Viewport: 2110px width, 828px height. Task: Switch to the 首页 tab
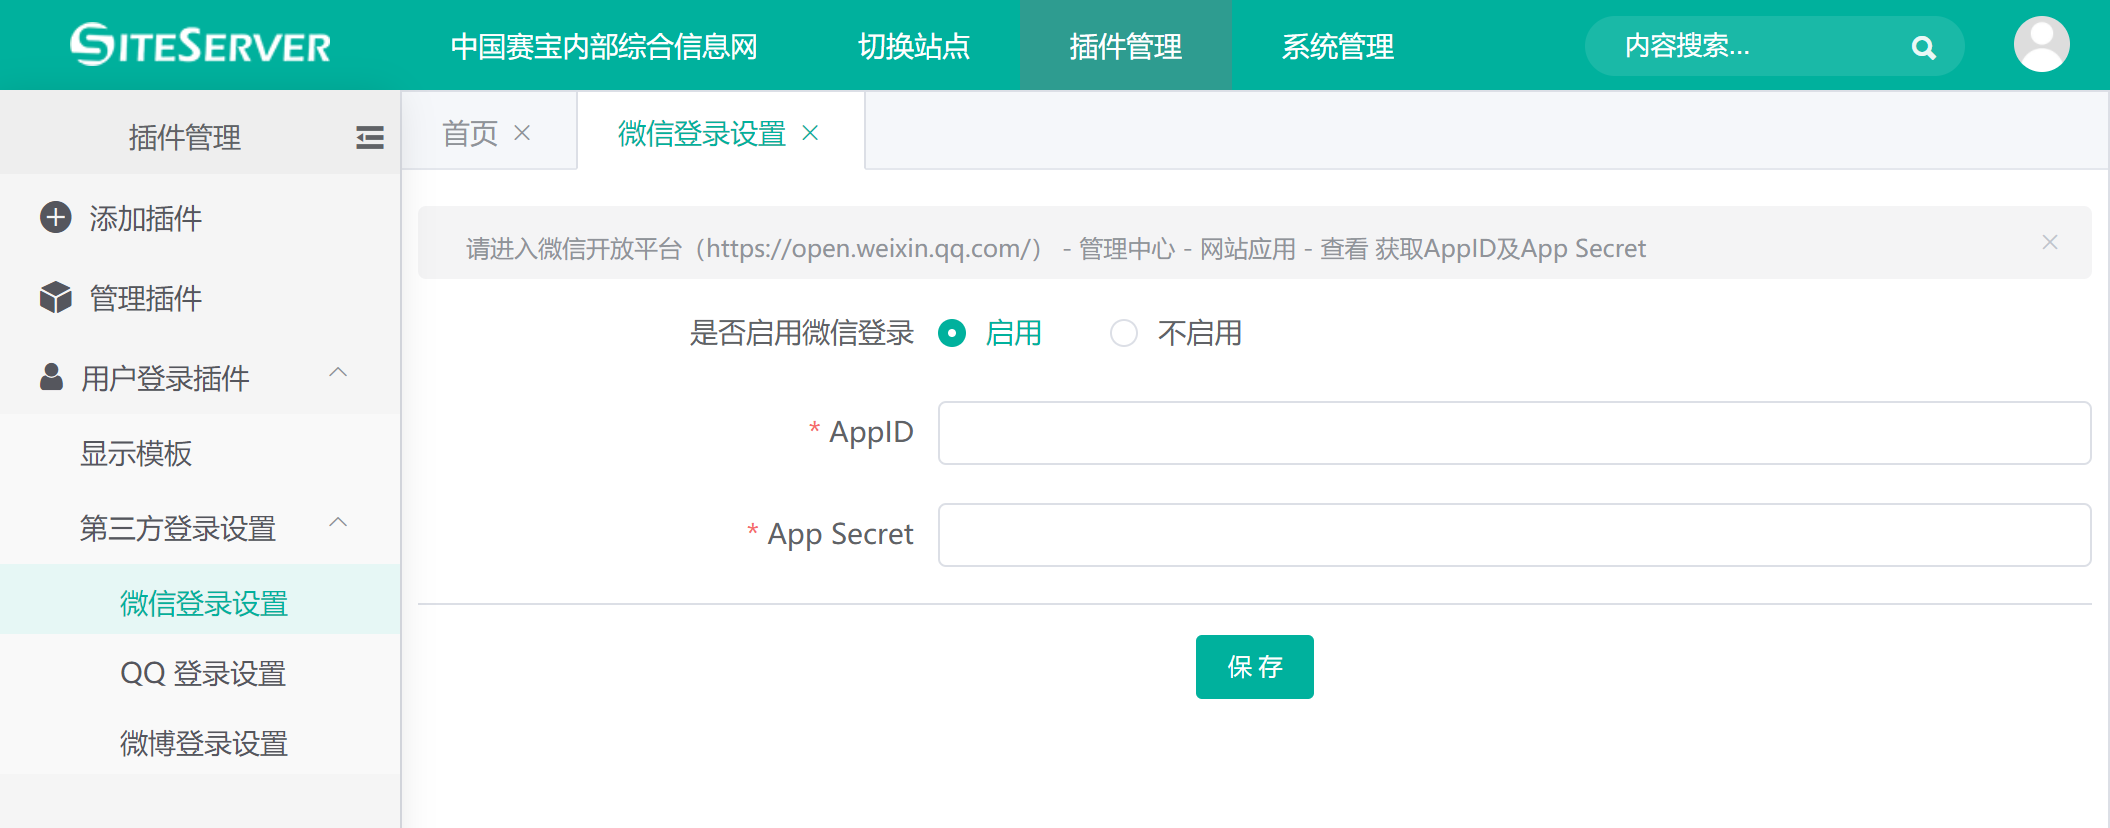coord(470,133)
